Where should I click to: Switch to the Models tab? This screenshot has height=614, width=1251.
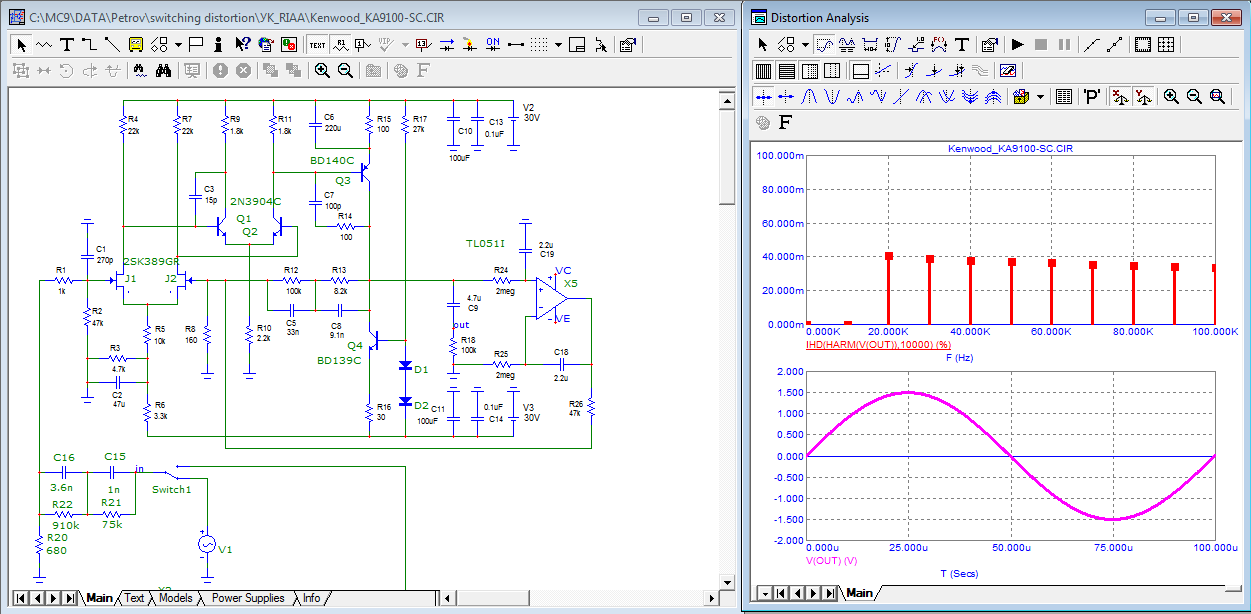pyautogui.click(x=175, y=598)
